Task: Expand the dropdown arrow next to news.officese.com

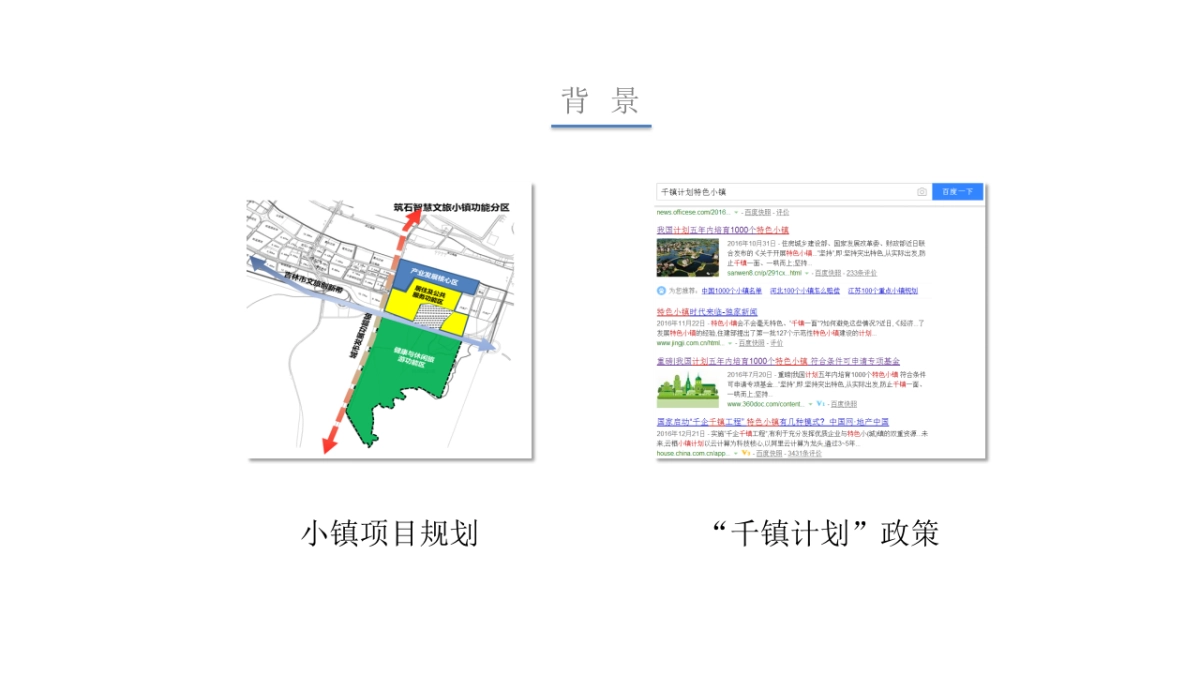Action: coord(735,212)
